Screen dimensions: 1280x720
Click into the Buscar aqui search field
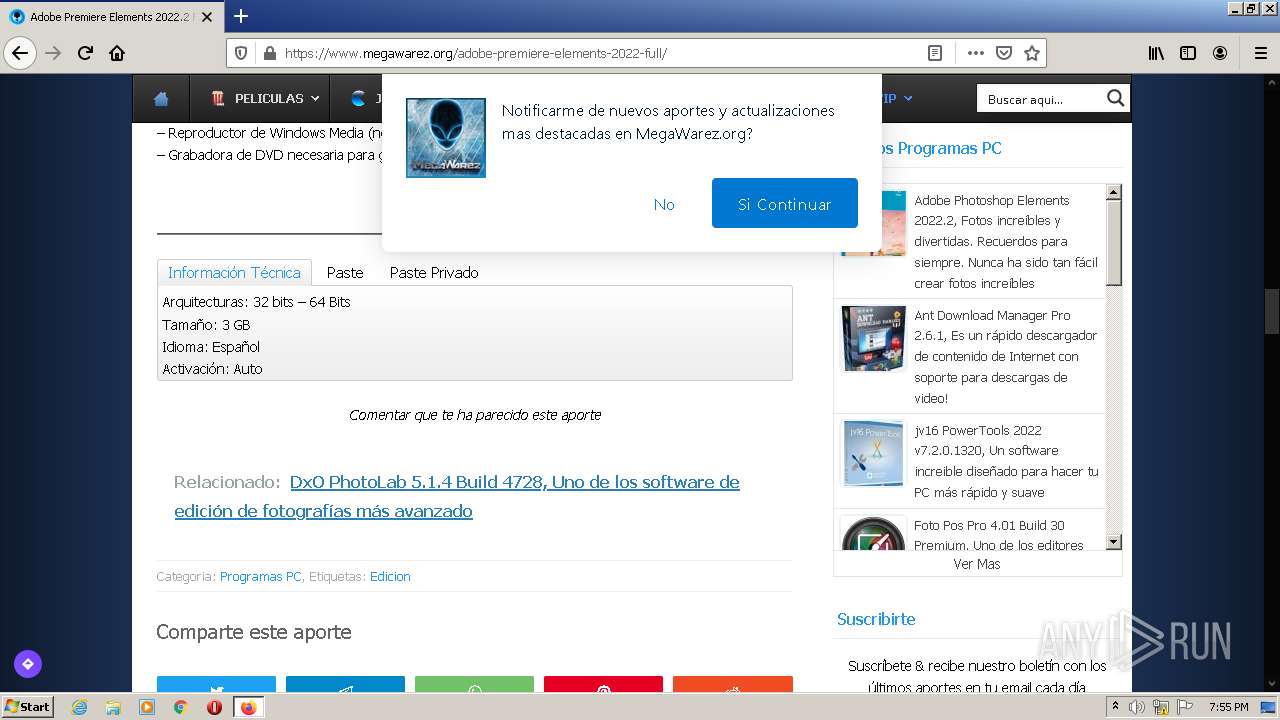[1040, 99]
